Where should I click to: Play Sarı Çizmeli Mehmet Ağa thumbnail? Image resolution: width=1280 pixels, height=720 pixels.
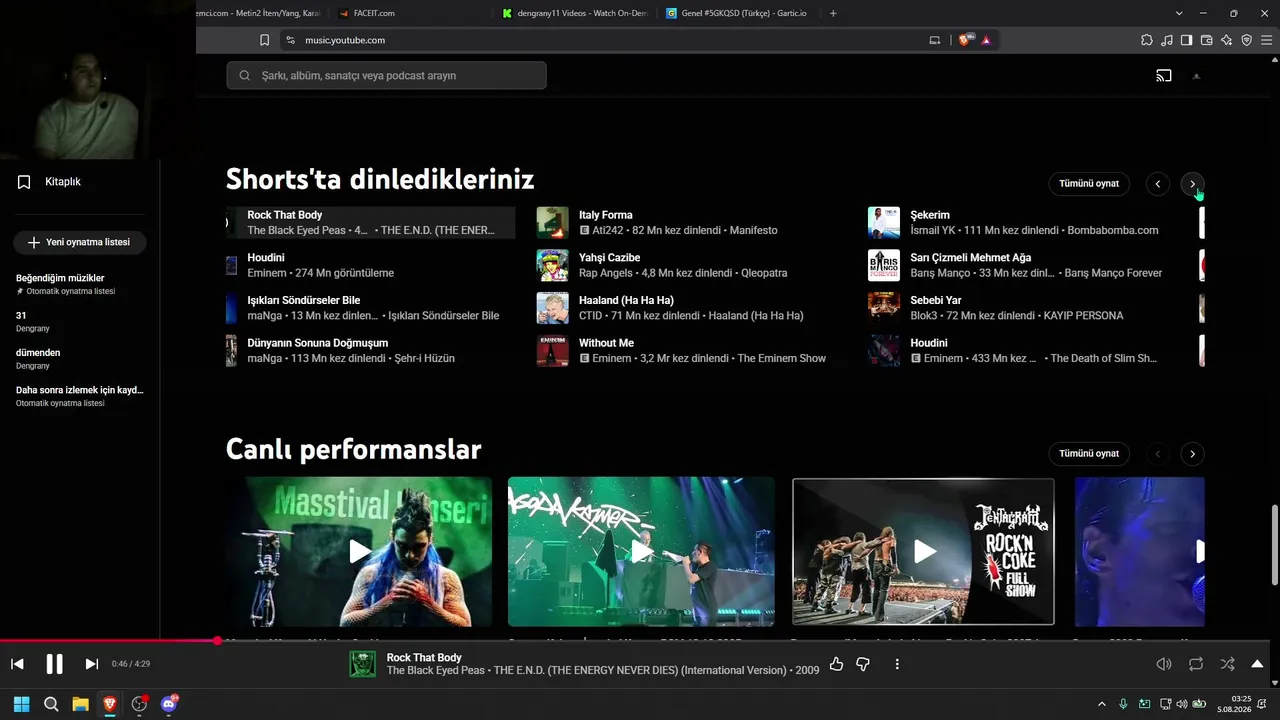click(x=884, y=265)
